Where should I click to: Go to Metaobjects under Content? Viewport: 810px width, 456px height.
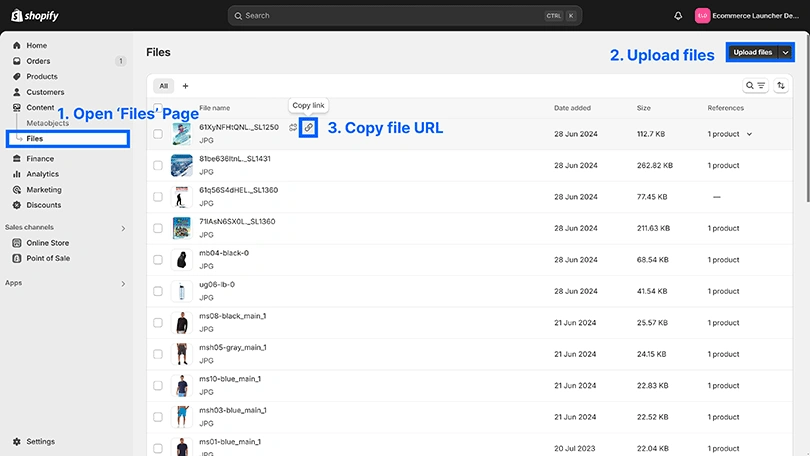pyautogui.click(x=47, y=122)
